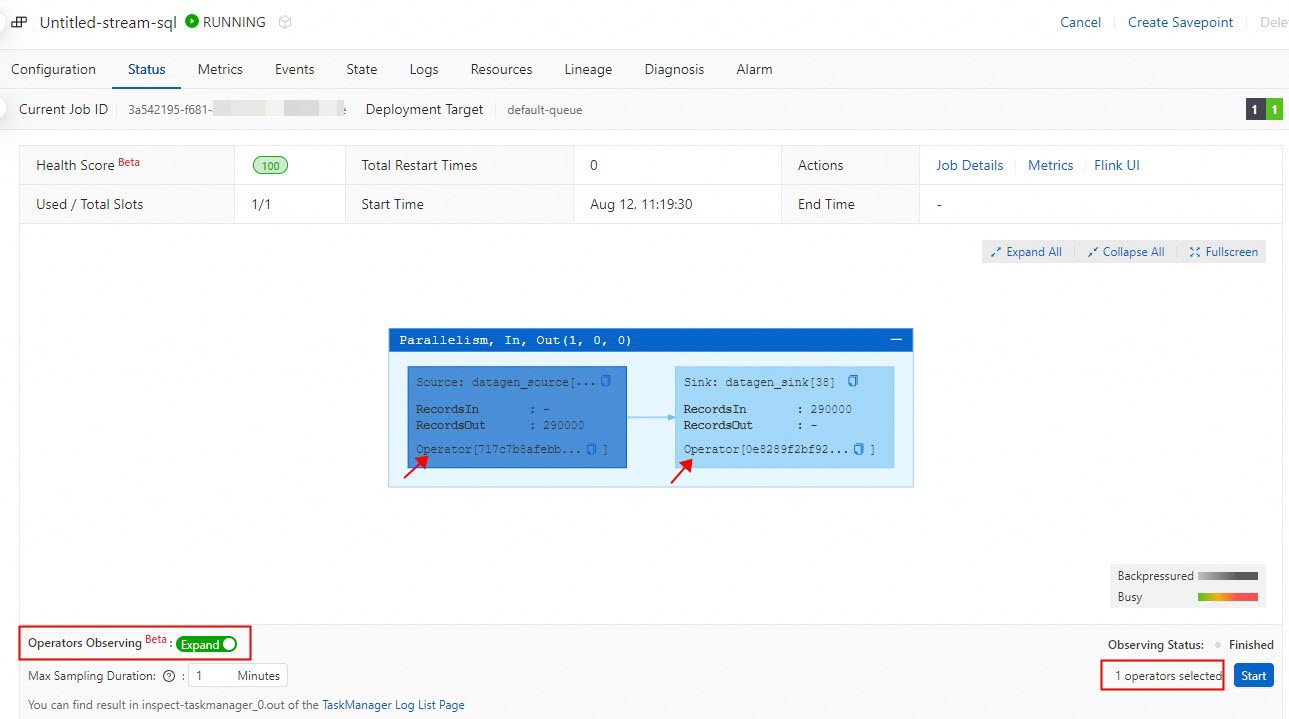Copy Operator 717c7b8afebb ID icon

coord(591,449)
